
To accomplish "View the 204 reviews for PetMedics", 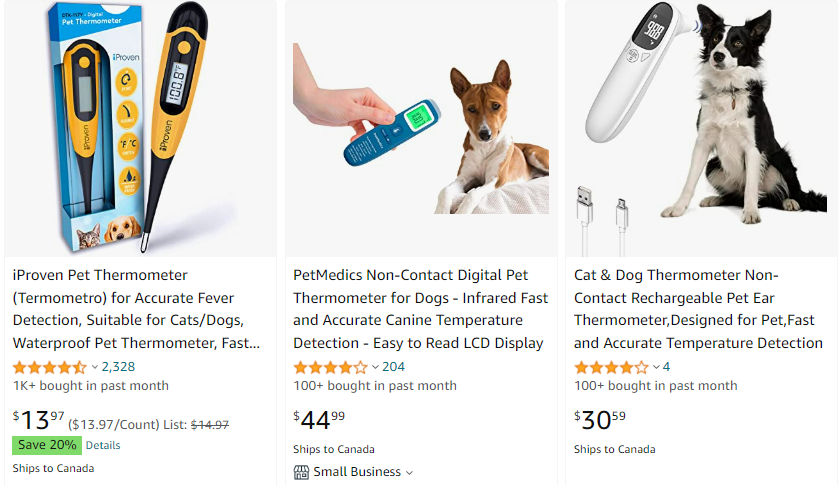I will coord(393,367).
